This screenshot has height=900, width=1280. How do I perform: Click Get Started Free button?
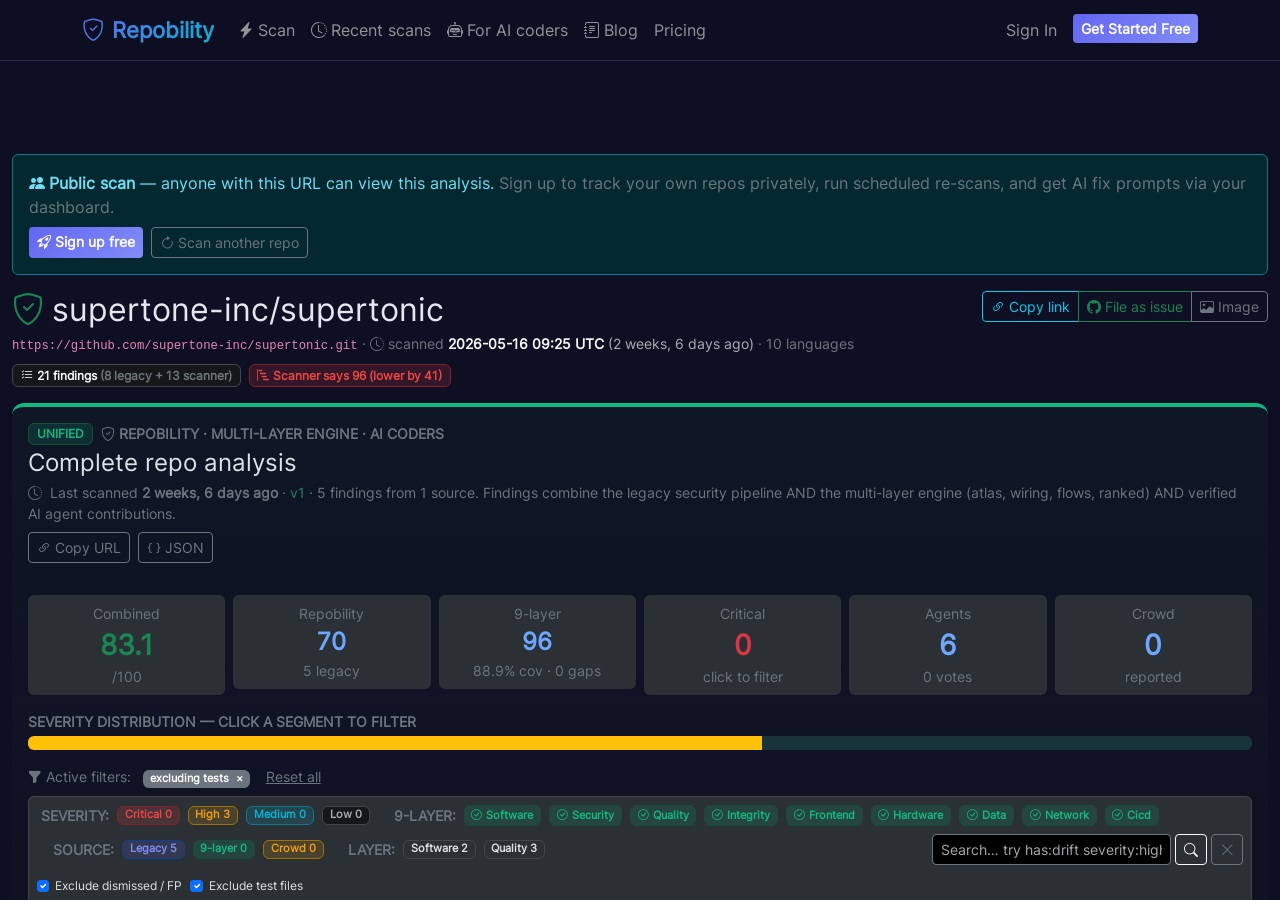tap(1135, 29)
